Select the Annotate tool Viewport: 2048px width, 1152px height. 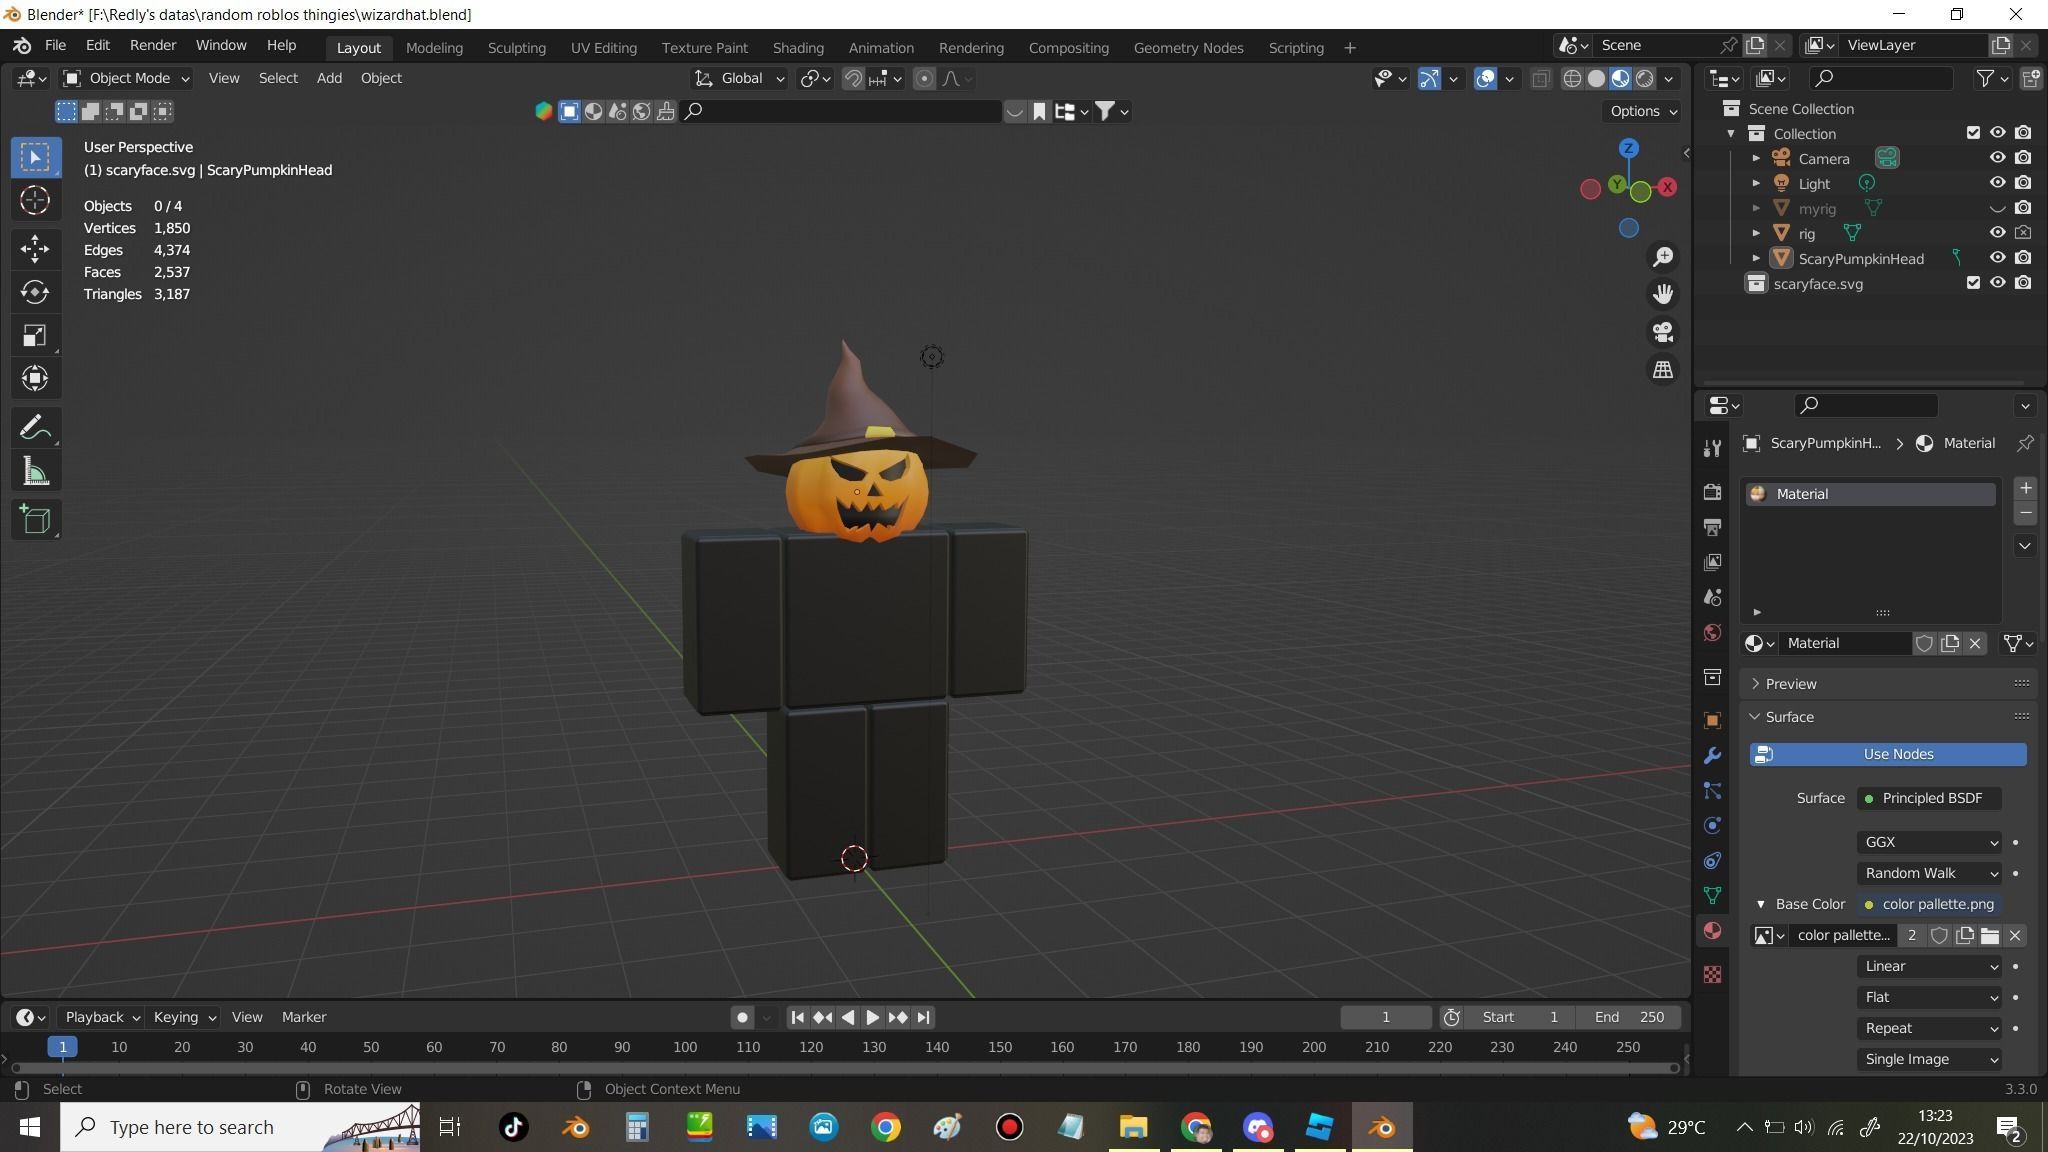(35, 427)
